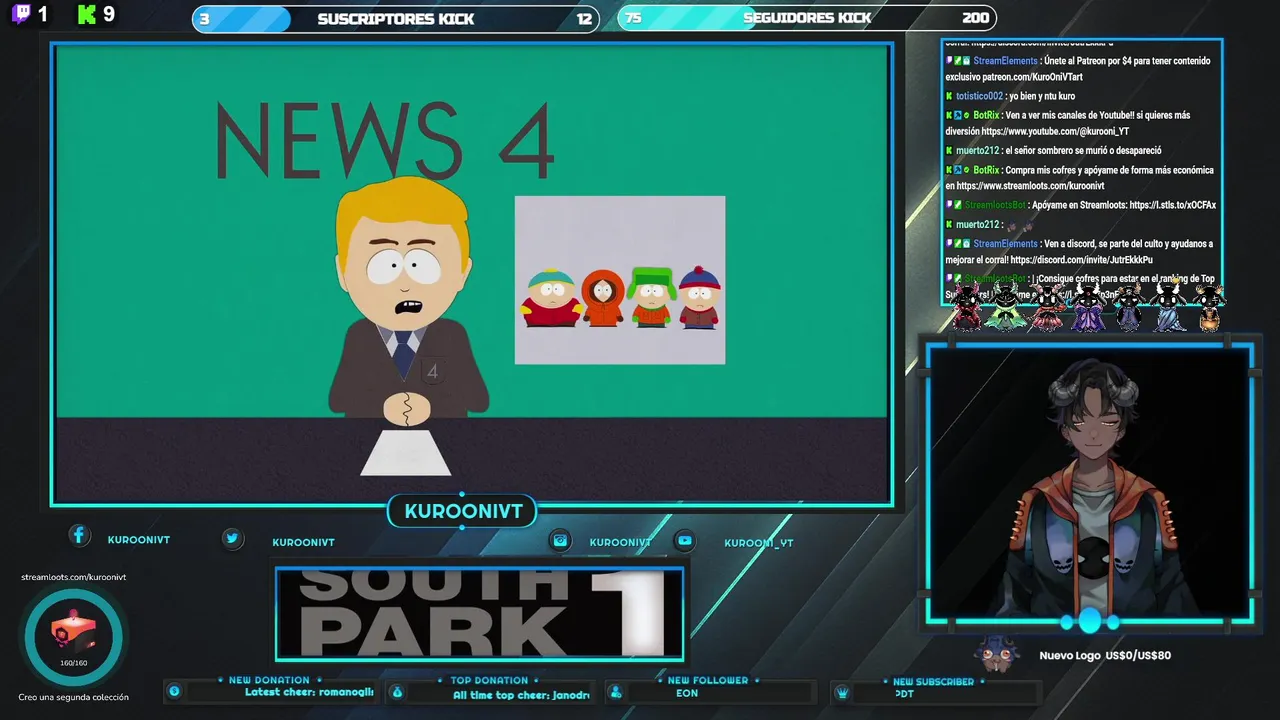Open the youtube.com/@kurooni_YT chat link
The height and width of the screenshot is (720, 1280).
[x=1055, y=131]
